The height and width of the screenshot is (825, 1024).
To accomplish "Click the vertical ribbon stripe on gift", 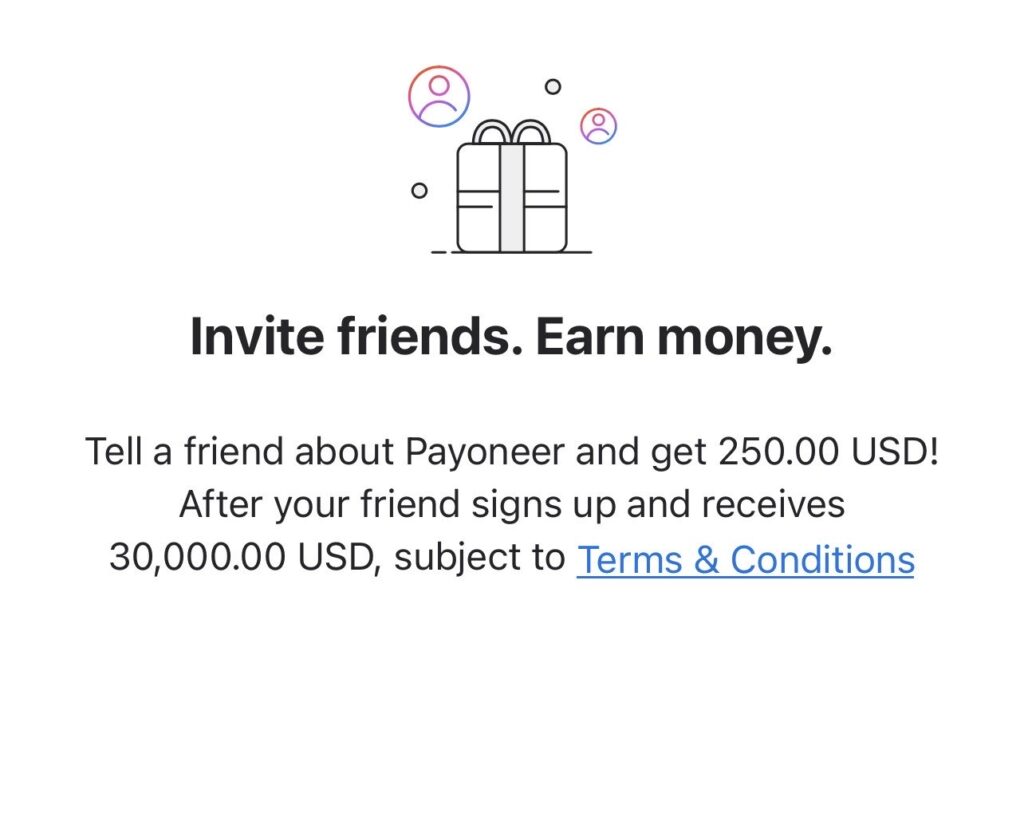I will pyautogui.click(x=511, y=200).
